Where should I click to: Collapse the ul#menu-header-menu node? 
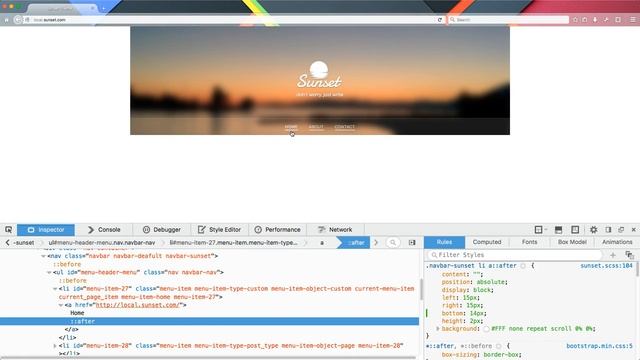49,272
